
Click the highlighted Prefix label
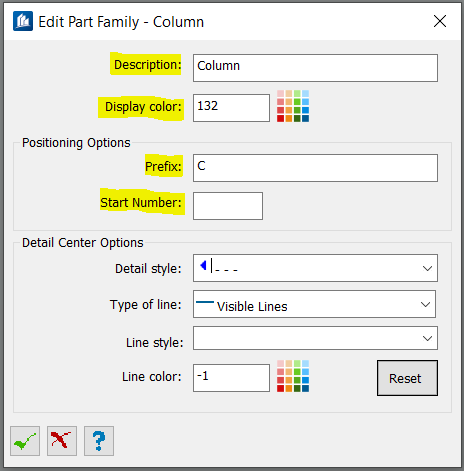tap(163, 166)
